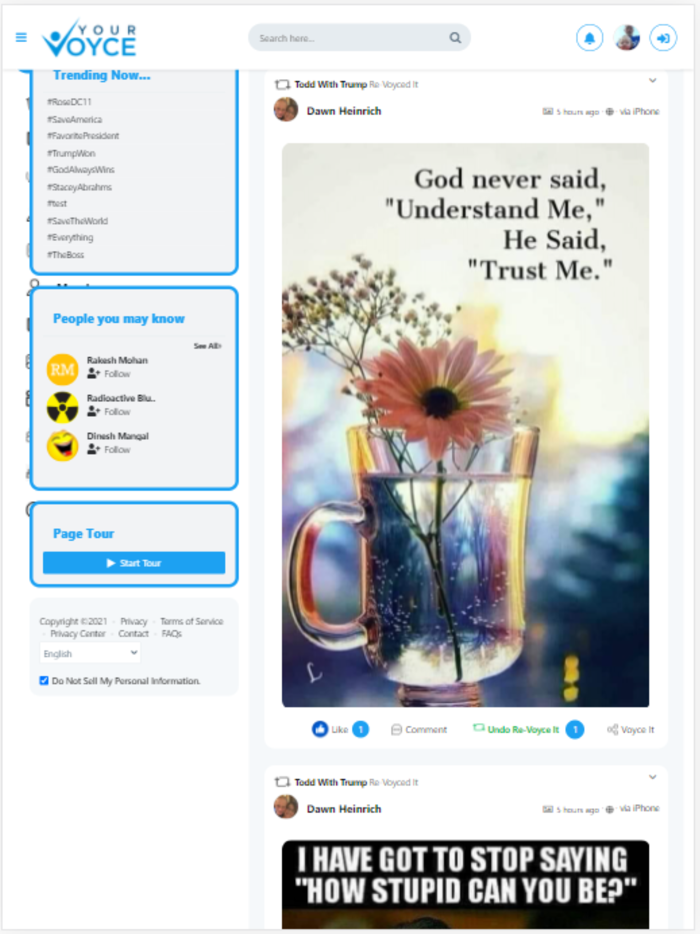Open the #SaveAmerica trending hashtag
The image size is (700, 934).
point(74,119)
